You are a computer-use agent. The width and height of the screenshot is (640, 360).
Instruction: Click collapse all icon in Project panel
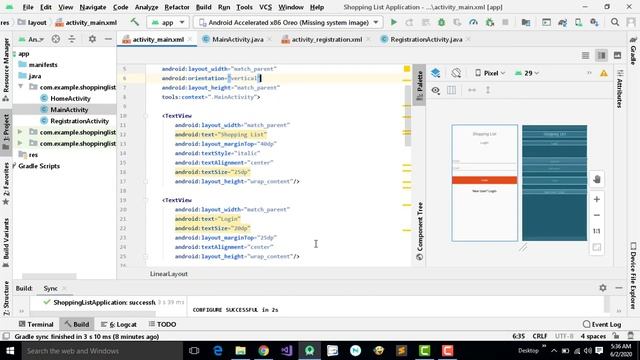(x=72, y=39)
